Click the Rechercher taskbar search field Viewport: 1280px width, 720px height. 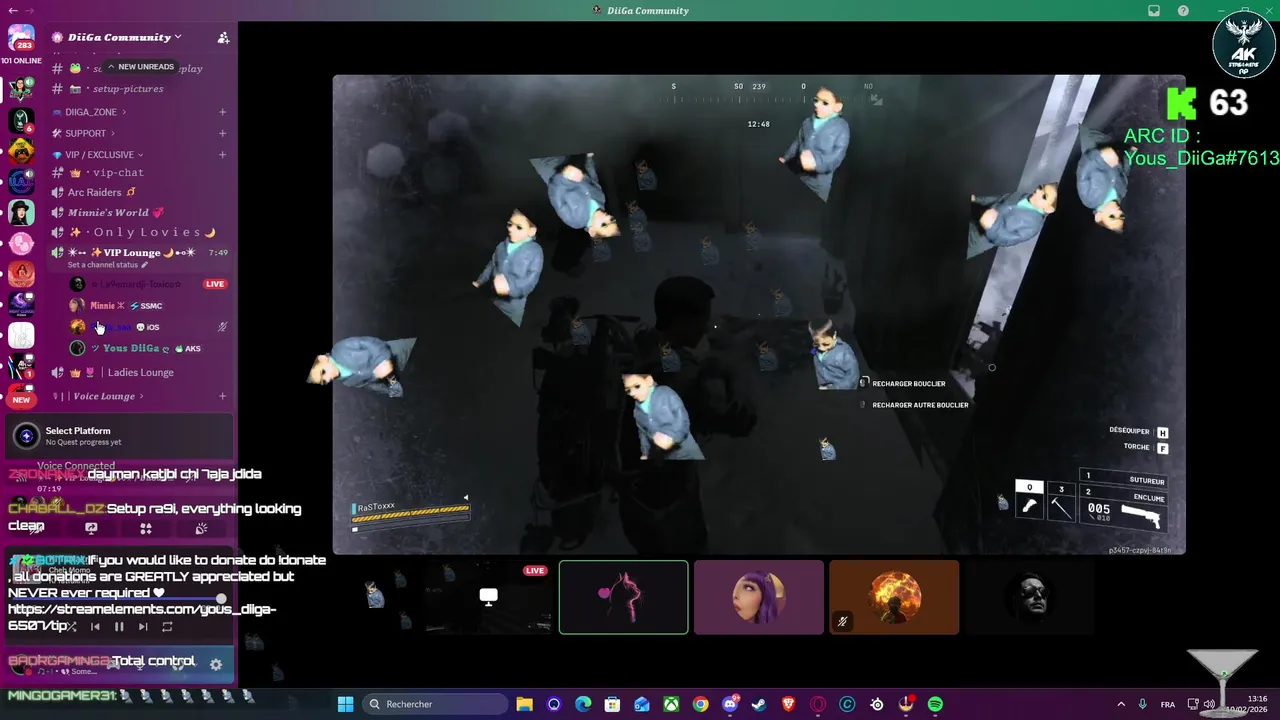[434, 704]
